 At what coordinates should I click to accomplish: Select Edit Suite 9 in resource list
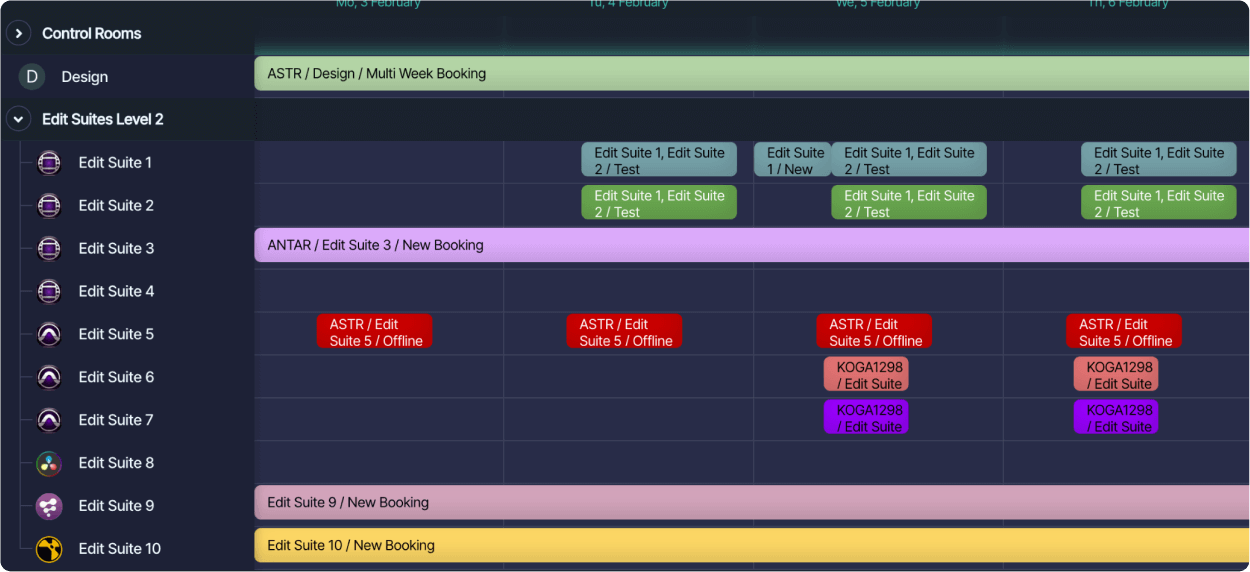pyautogui.click(x=117, y=507)
